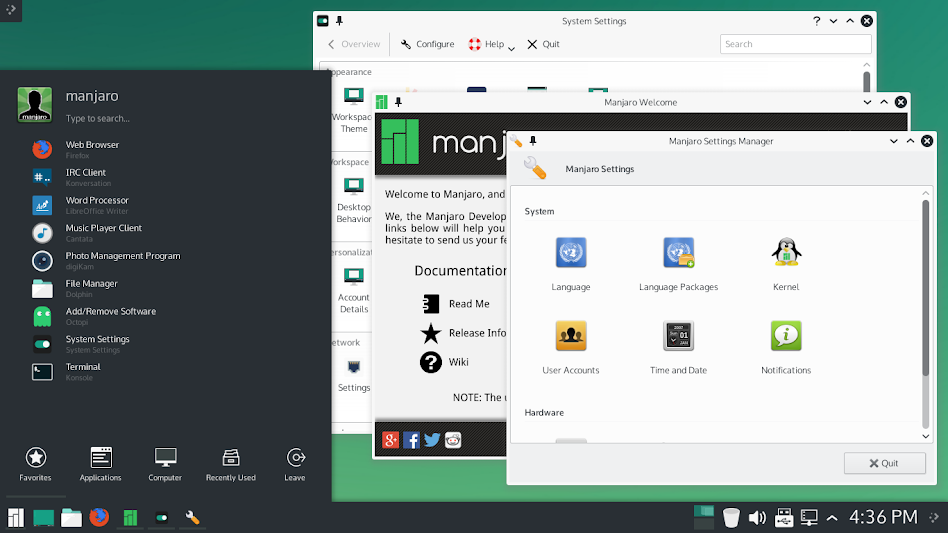The width and height of the screenshot is (948, 533).
Task: Toggle the pin on Manjaro Settings Manager titlebar
Action: (533, 141)
